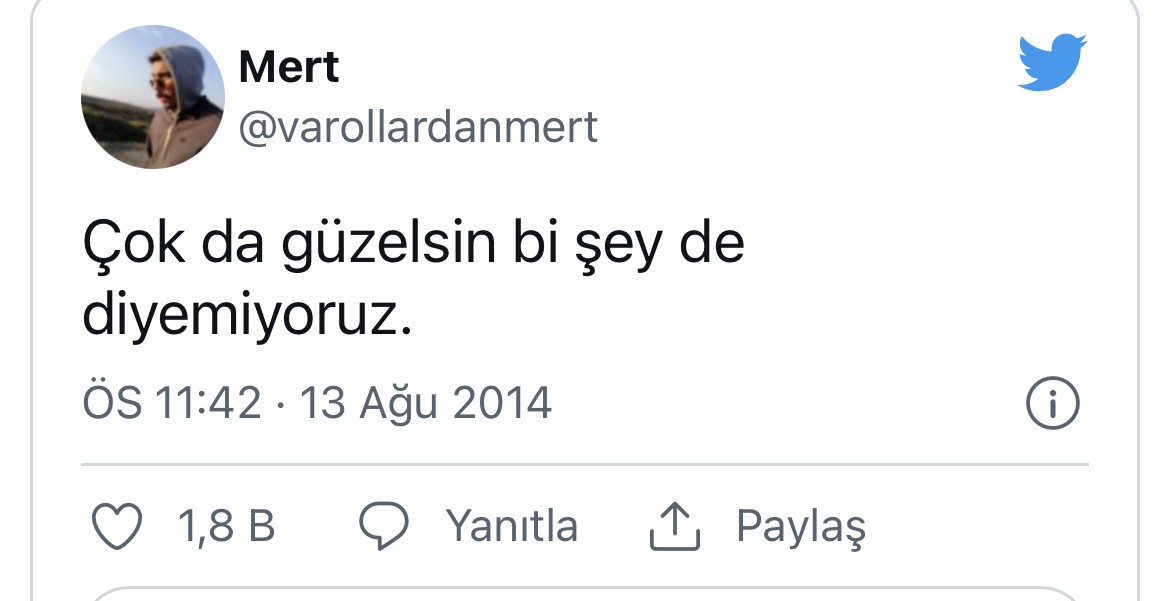Click the partially visible box below the actions

click(585, 593)
